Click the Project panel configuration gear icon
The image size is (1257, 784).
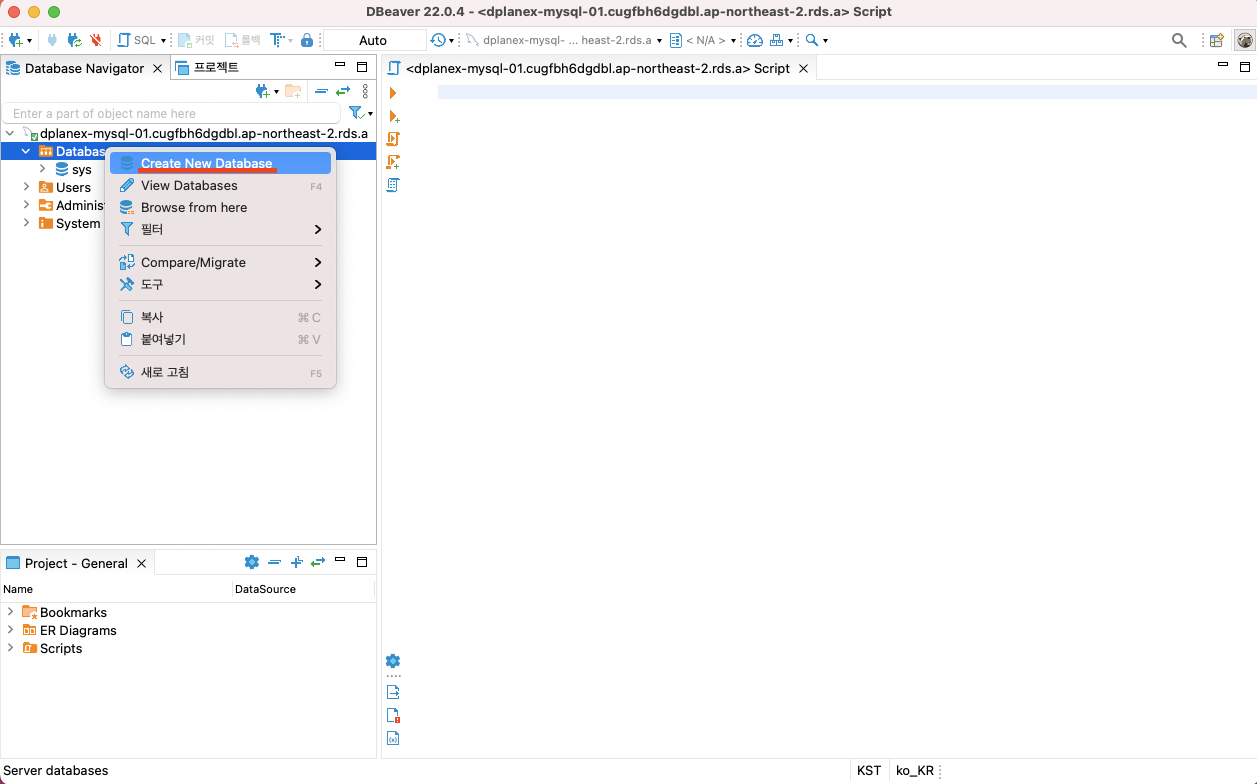(252, 562)
